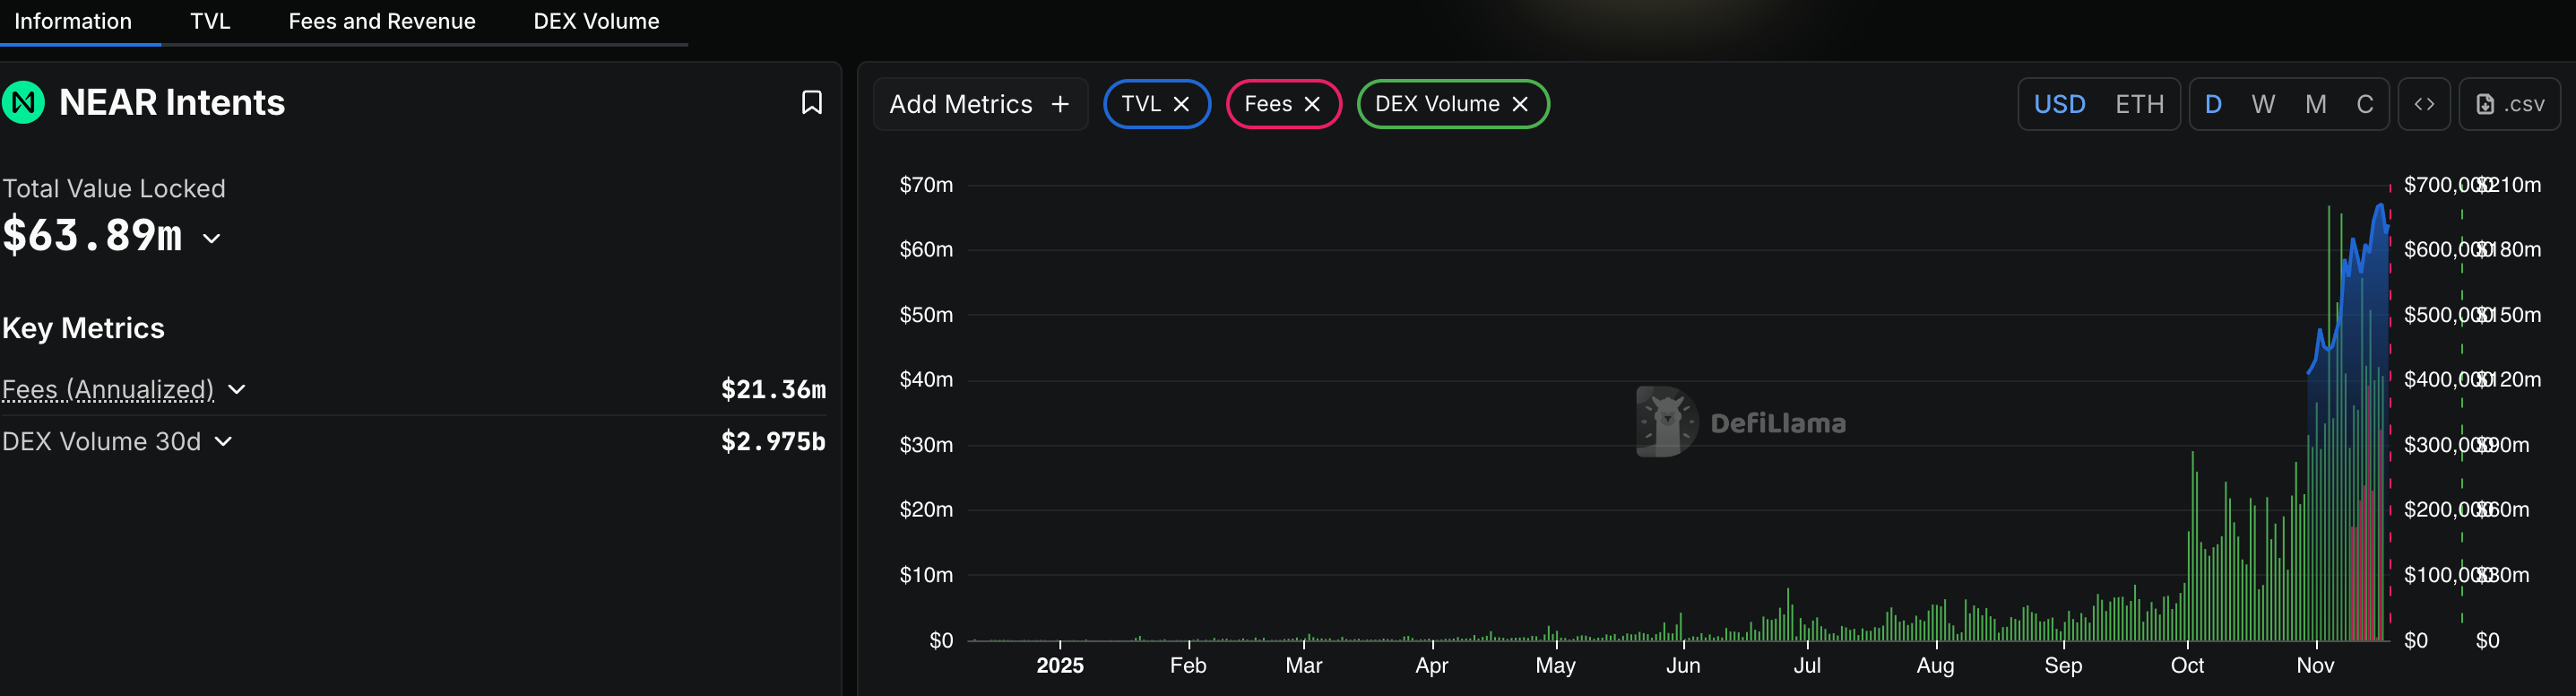Click the $2.975b DEX volume value
This screenshot has width=2576, height=696.
click(x=773, y=441)
